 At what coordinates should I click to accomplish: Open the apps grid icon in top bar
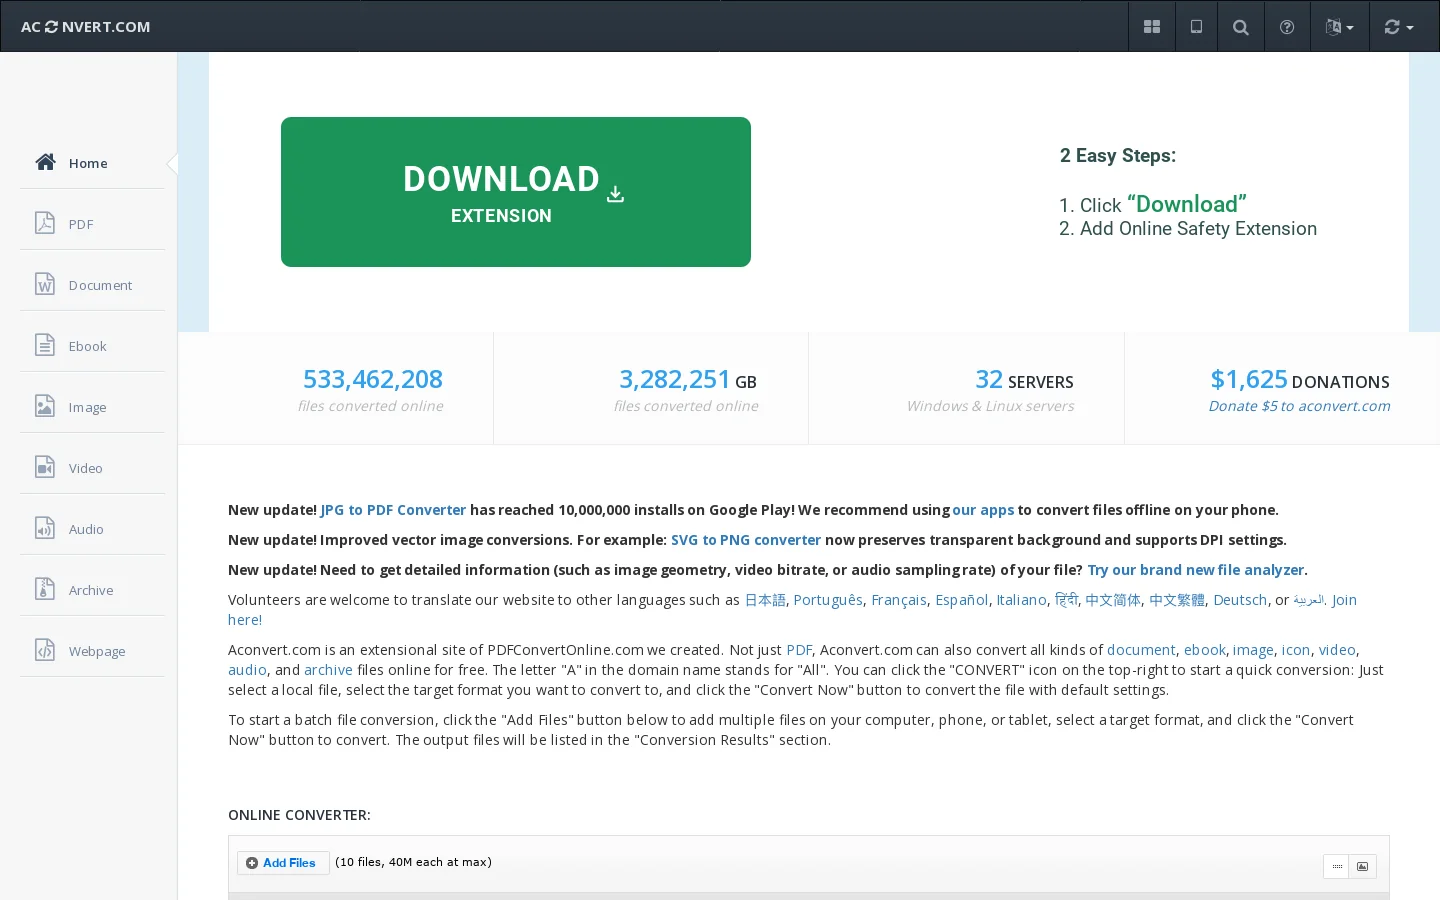click(1152, 27)
